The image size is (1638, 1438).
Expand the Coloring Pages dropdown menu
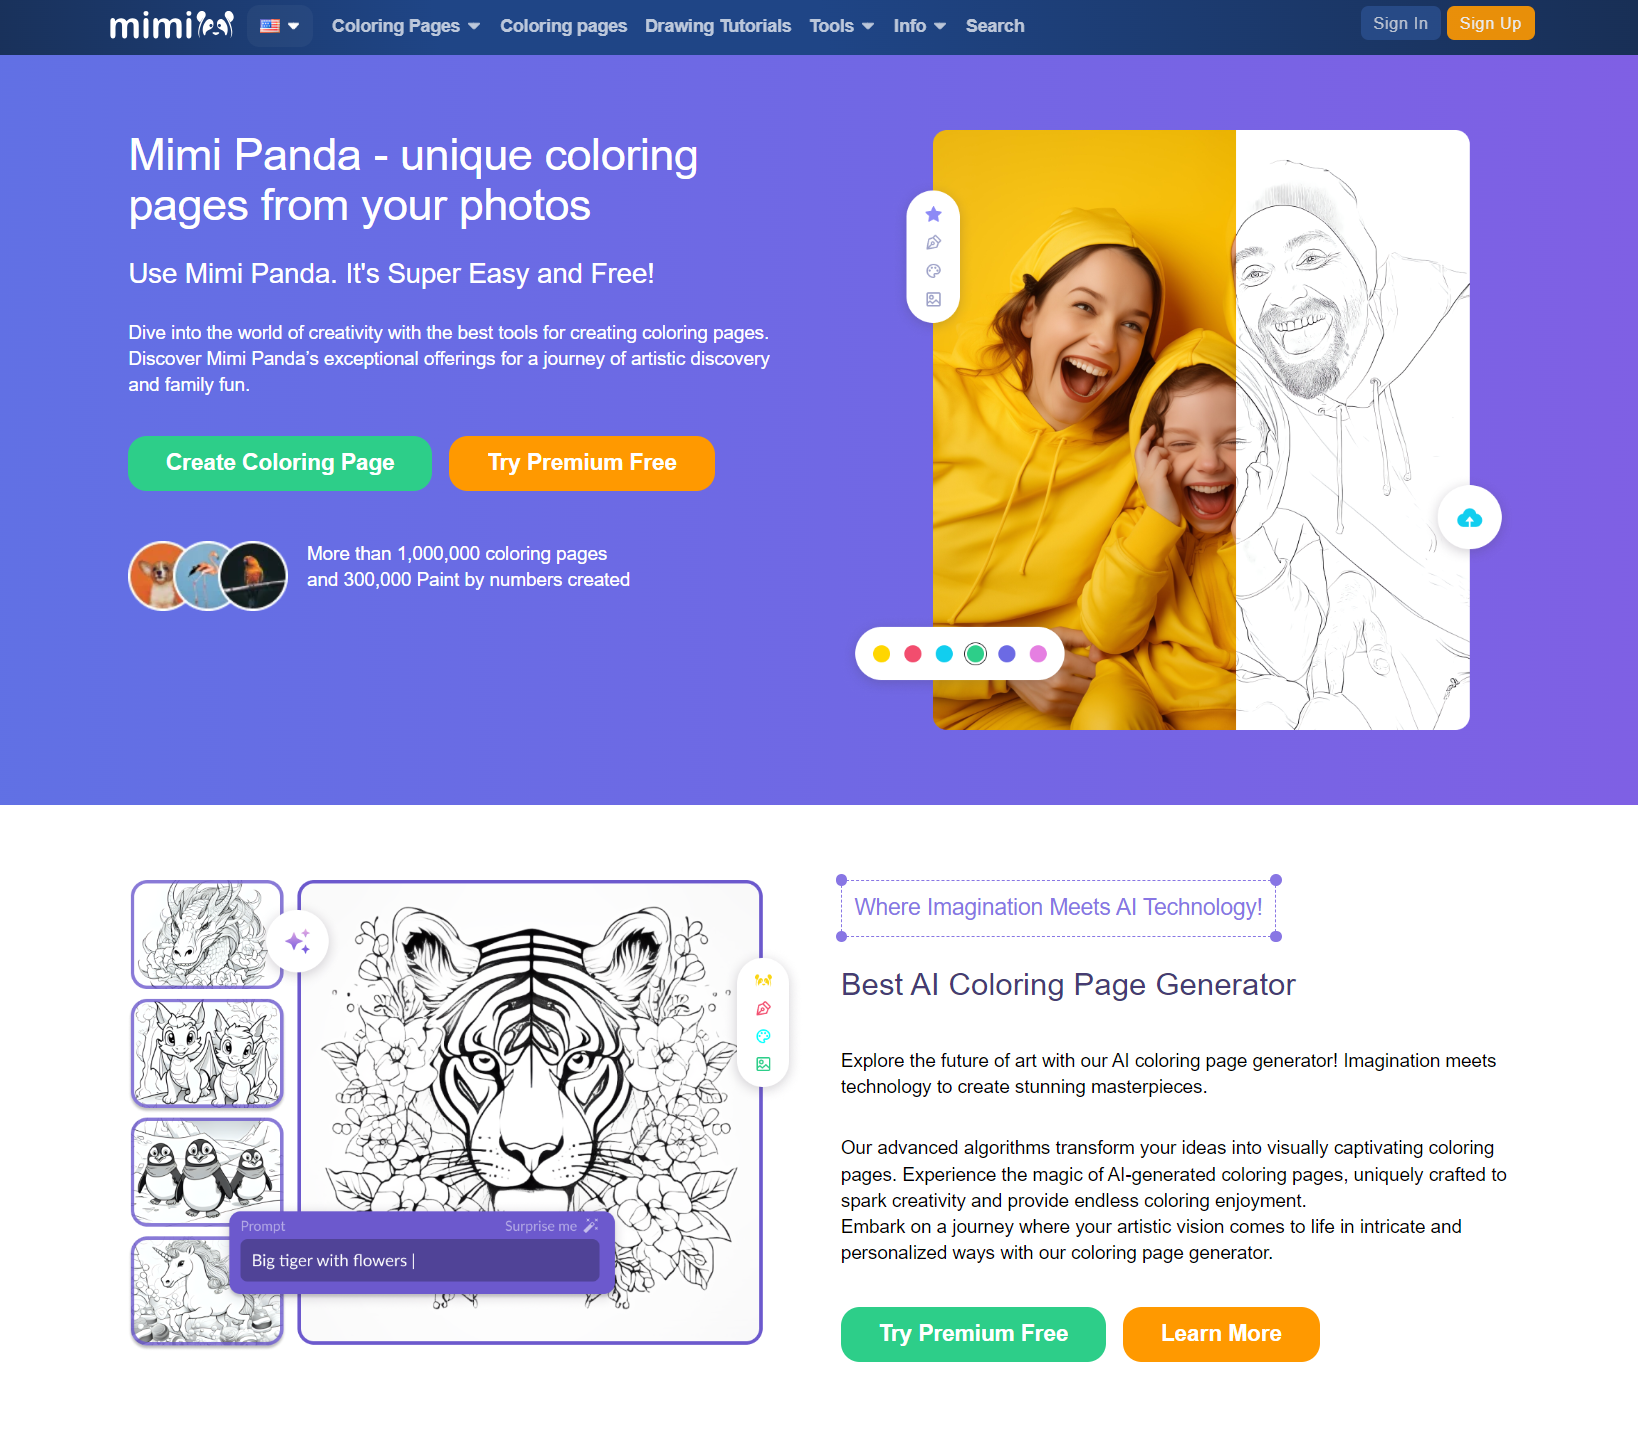tap(406, 26)
